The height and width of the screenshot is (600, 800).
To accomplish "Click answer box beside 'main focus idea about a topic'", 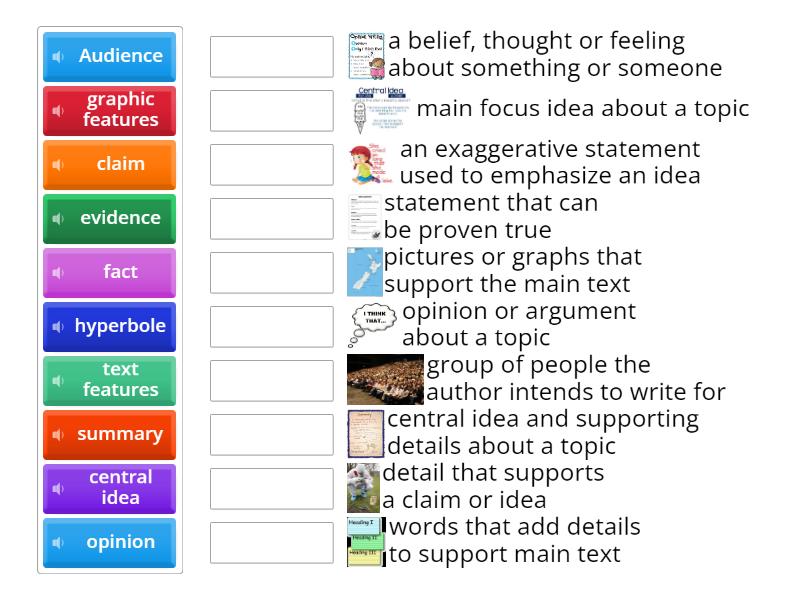I will pyautogui.click(x=272, y=111).
